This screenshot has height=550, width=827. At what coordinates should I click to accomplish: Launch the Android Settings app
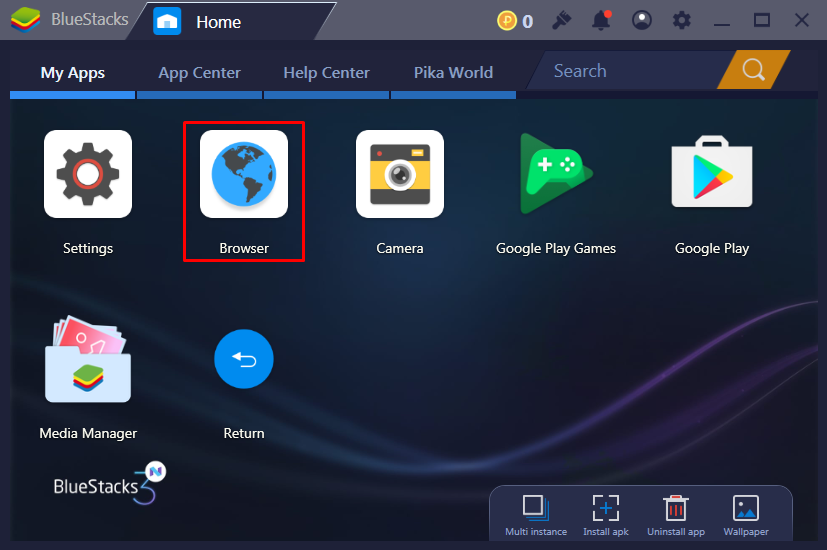pos(88,174)
